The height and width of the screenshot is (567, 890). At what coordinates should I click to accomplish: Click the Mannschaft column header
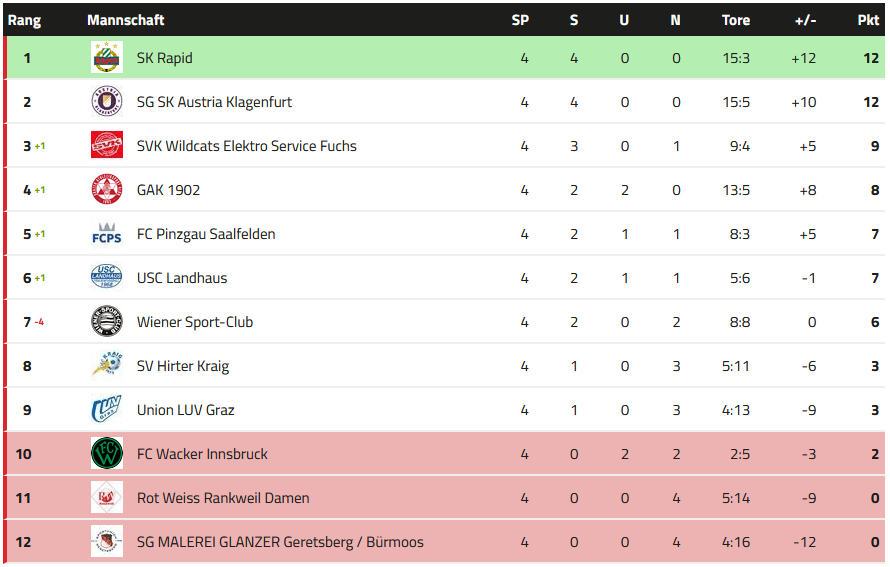pyautogui.click(x=126, y=20)
